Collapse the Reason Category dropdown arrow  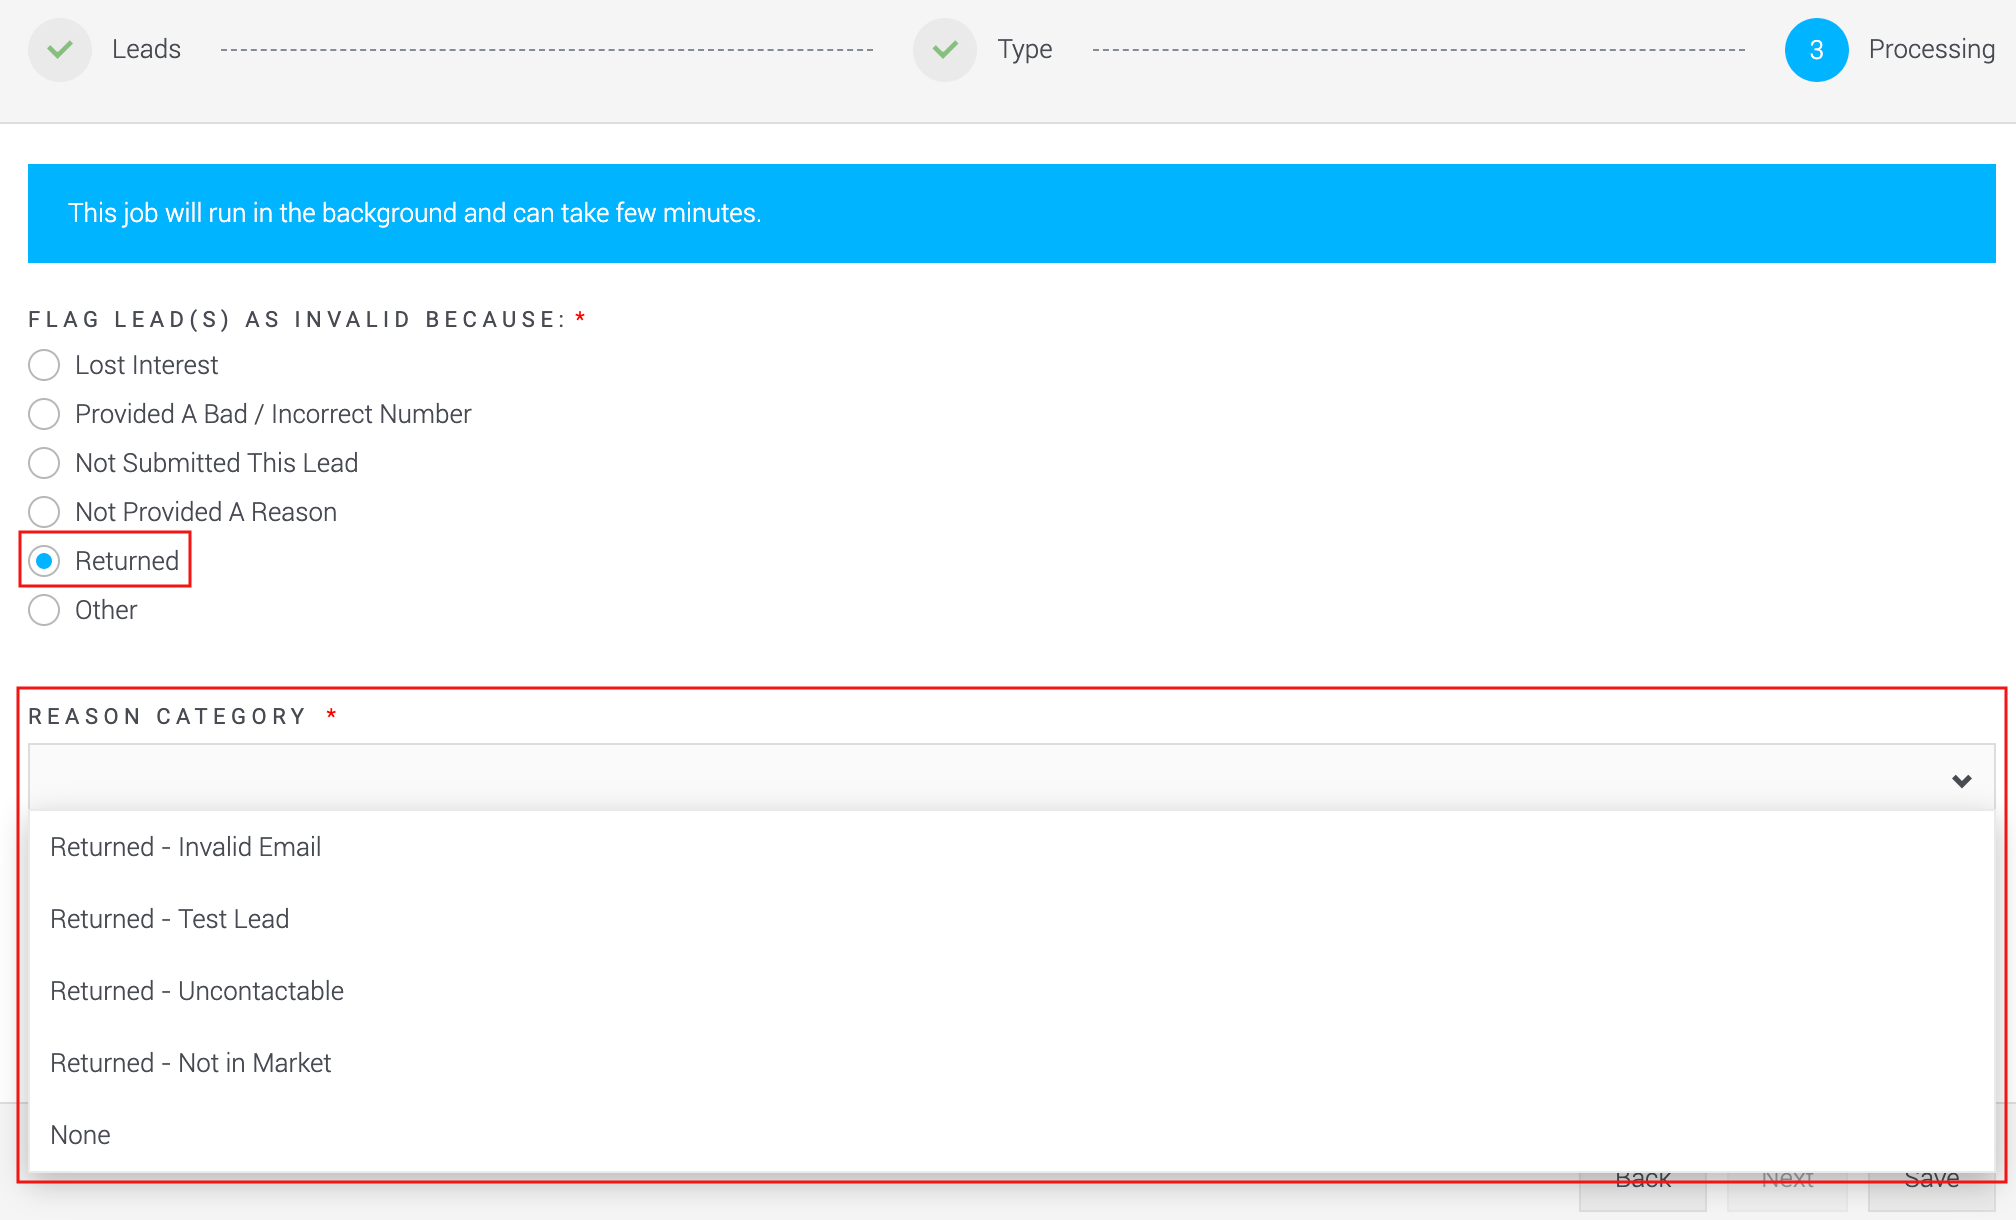[1962, 781]
